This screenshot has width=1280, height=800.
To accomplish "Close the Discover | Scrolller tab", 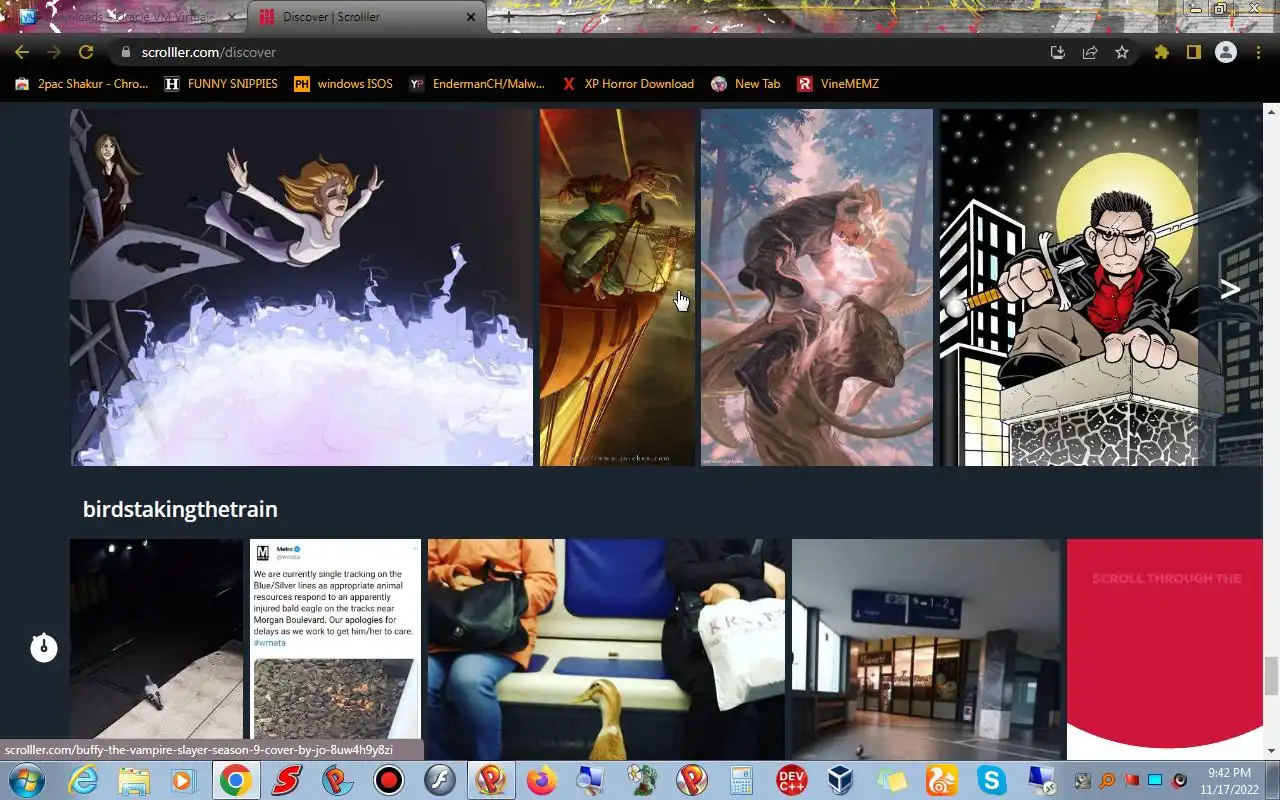I will (x=471, y=17).
